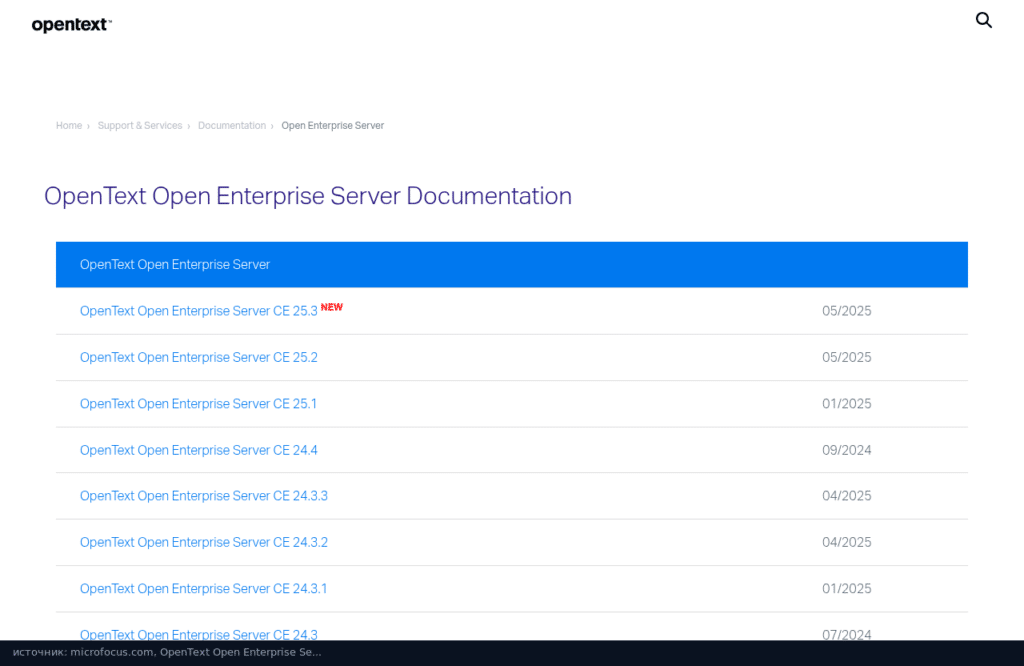1024x666 pixels.
Task: Click the blue OpenText Open Enterprise Server header
Action: [511, 264]
